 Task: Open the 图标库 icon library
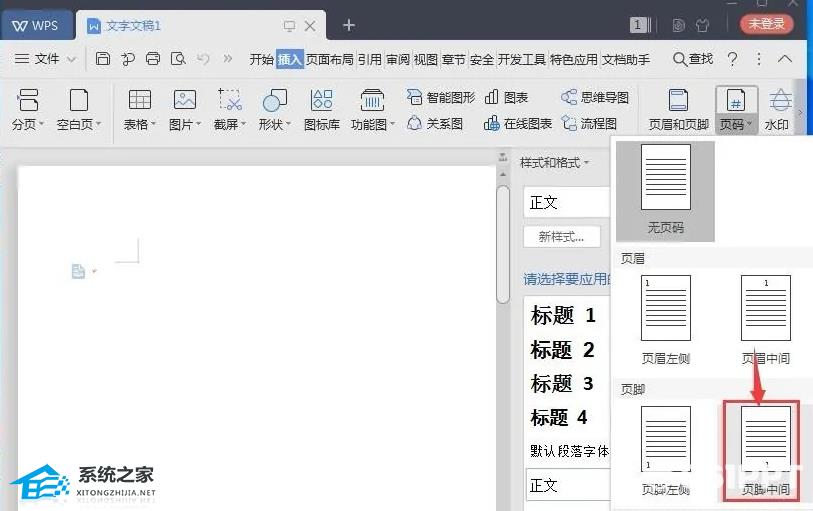pos(321,110)
